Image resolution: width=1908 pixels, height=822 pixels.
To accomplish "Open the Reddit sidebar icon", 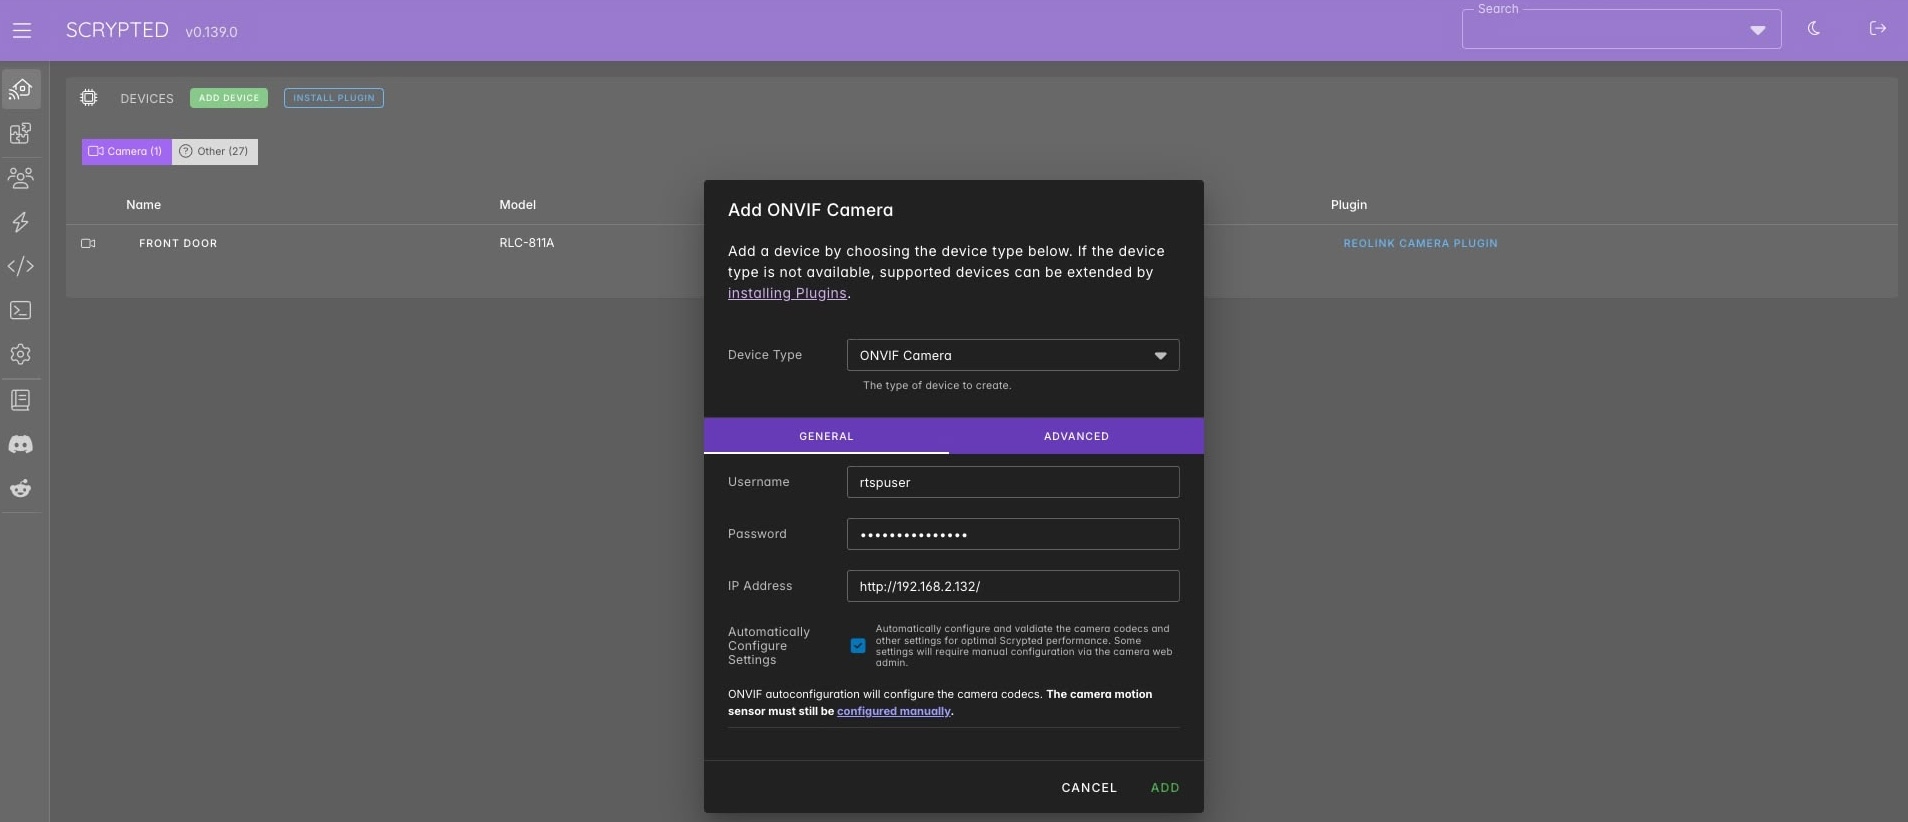I will click(21, 488).
